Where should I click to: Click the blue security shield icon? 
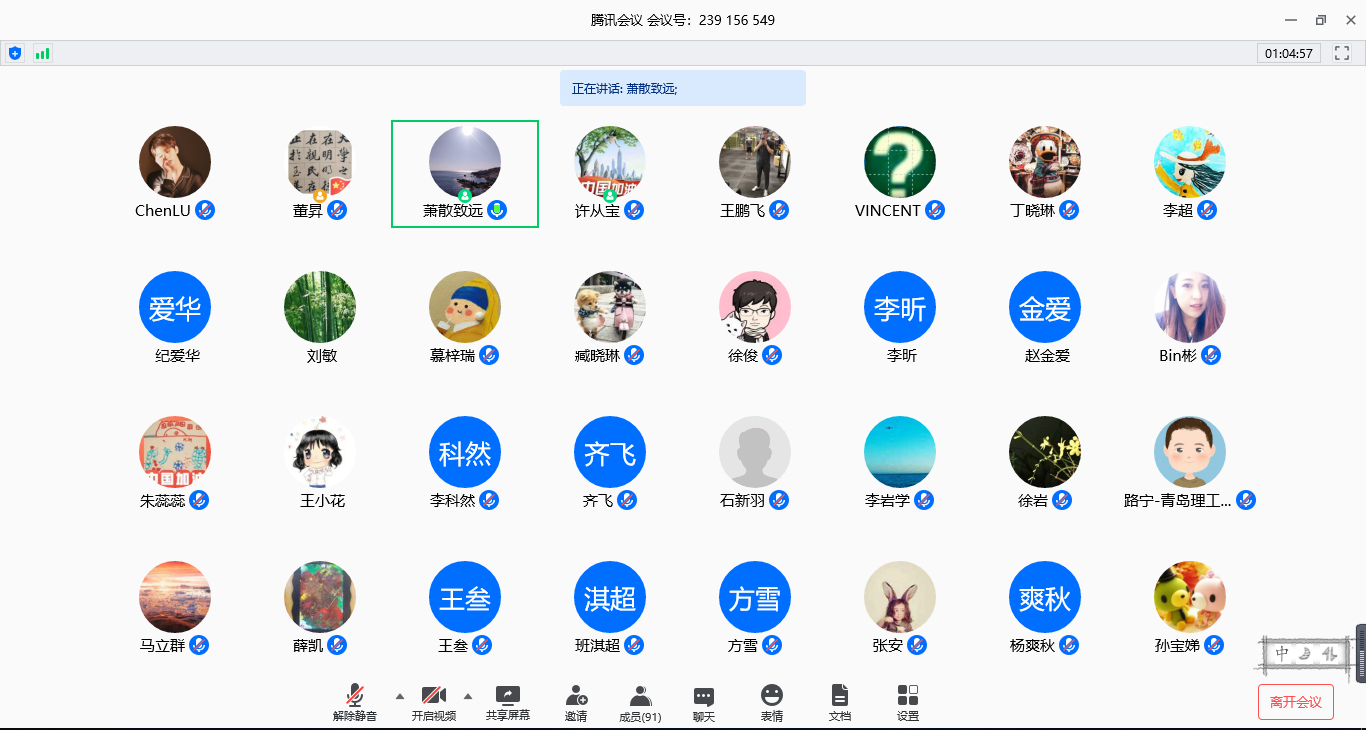[15, 53]
